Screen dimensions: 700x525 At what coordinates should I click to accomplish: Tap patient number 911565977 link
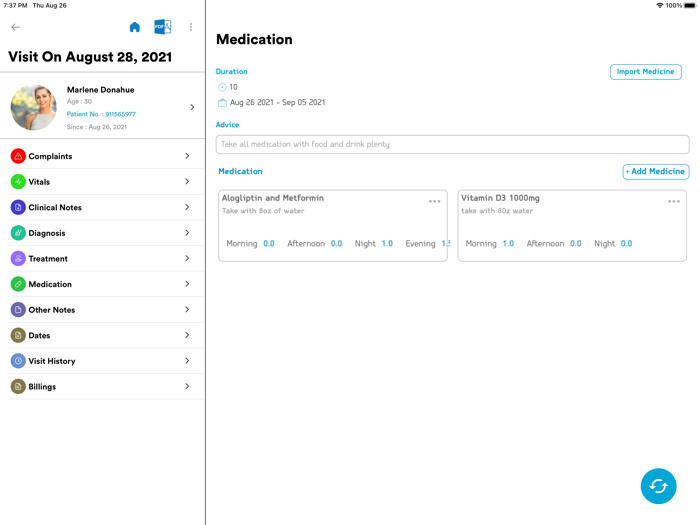101,114
